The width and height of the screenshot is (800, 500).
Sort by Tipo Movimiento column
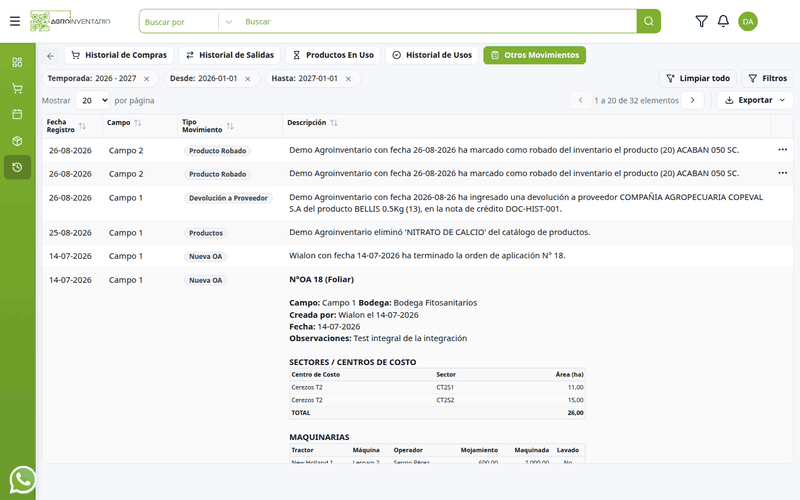[230, 126]
